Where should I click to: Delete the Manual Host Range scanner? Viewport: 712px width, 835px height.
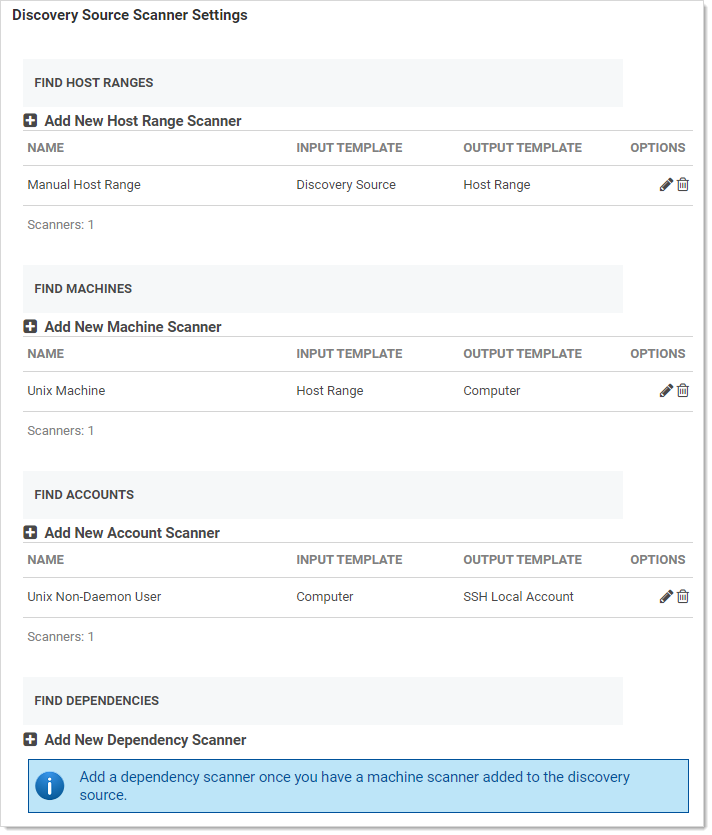(x=683, y=185)
